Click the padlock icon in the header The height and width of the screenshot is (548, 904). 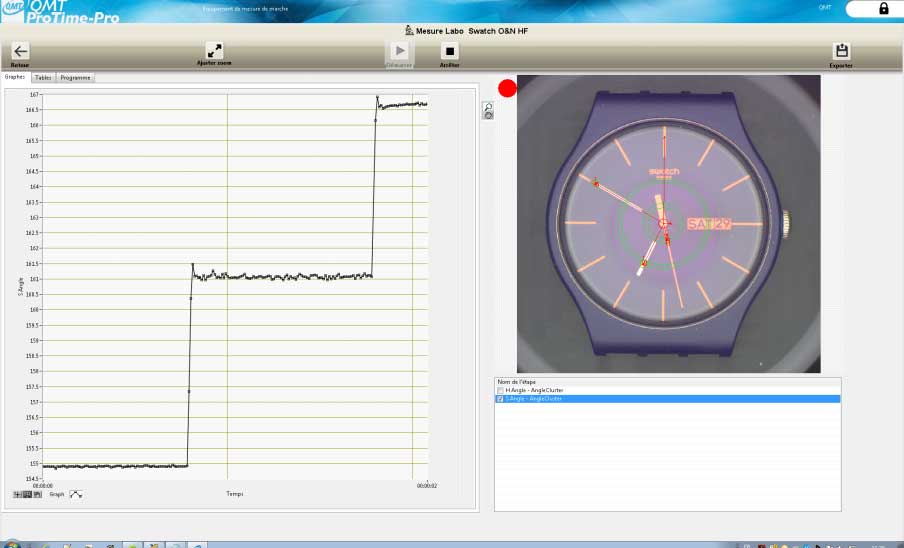883,8
